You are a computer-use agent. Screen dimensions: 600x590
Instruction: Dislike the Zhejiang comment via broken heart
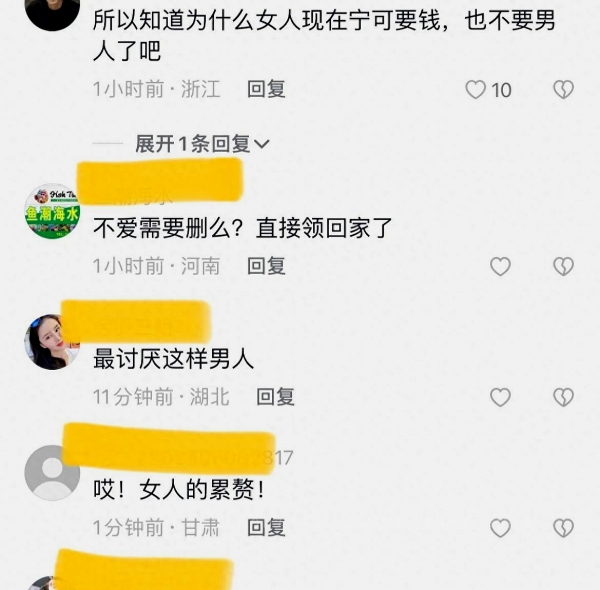coord(563,90)
